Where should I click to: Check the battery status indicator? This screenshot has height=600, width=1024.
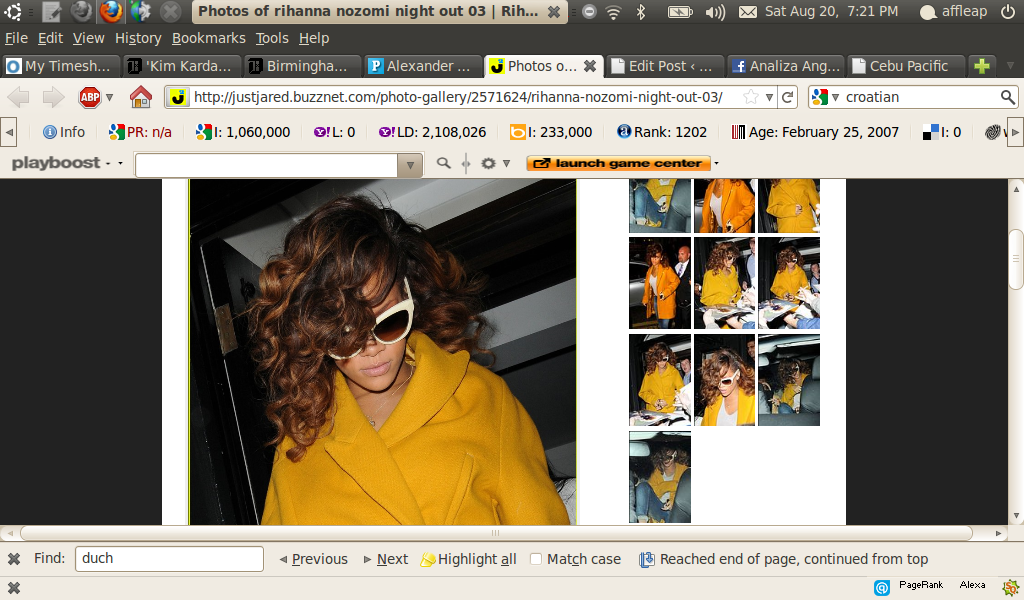[680, 12]
